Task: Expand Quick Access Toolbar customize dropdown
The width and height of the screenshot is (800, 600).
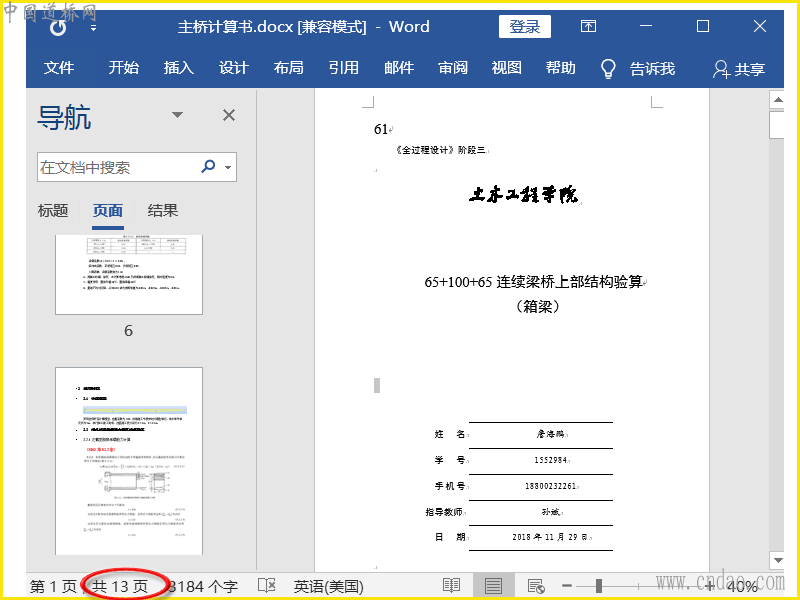Action: point(93,28)
